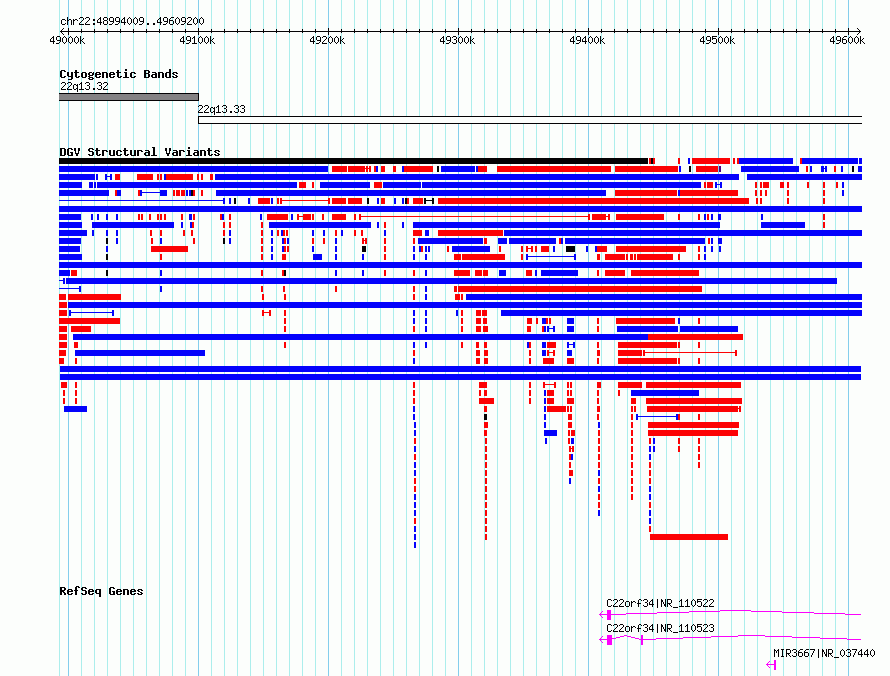Click the 49000k ruler tick label
Viewport: 890px width, 676px height.
pos(67,40)
